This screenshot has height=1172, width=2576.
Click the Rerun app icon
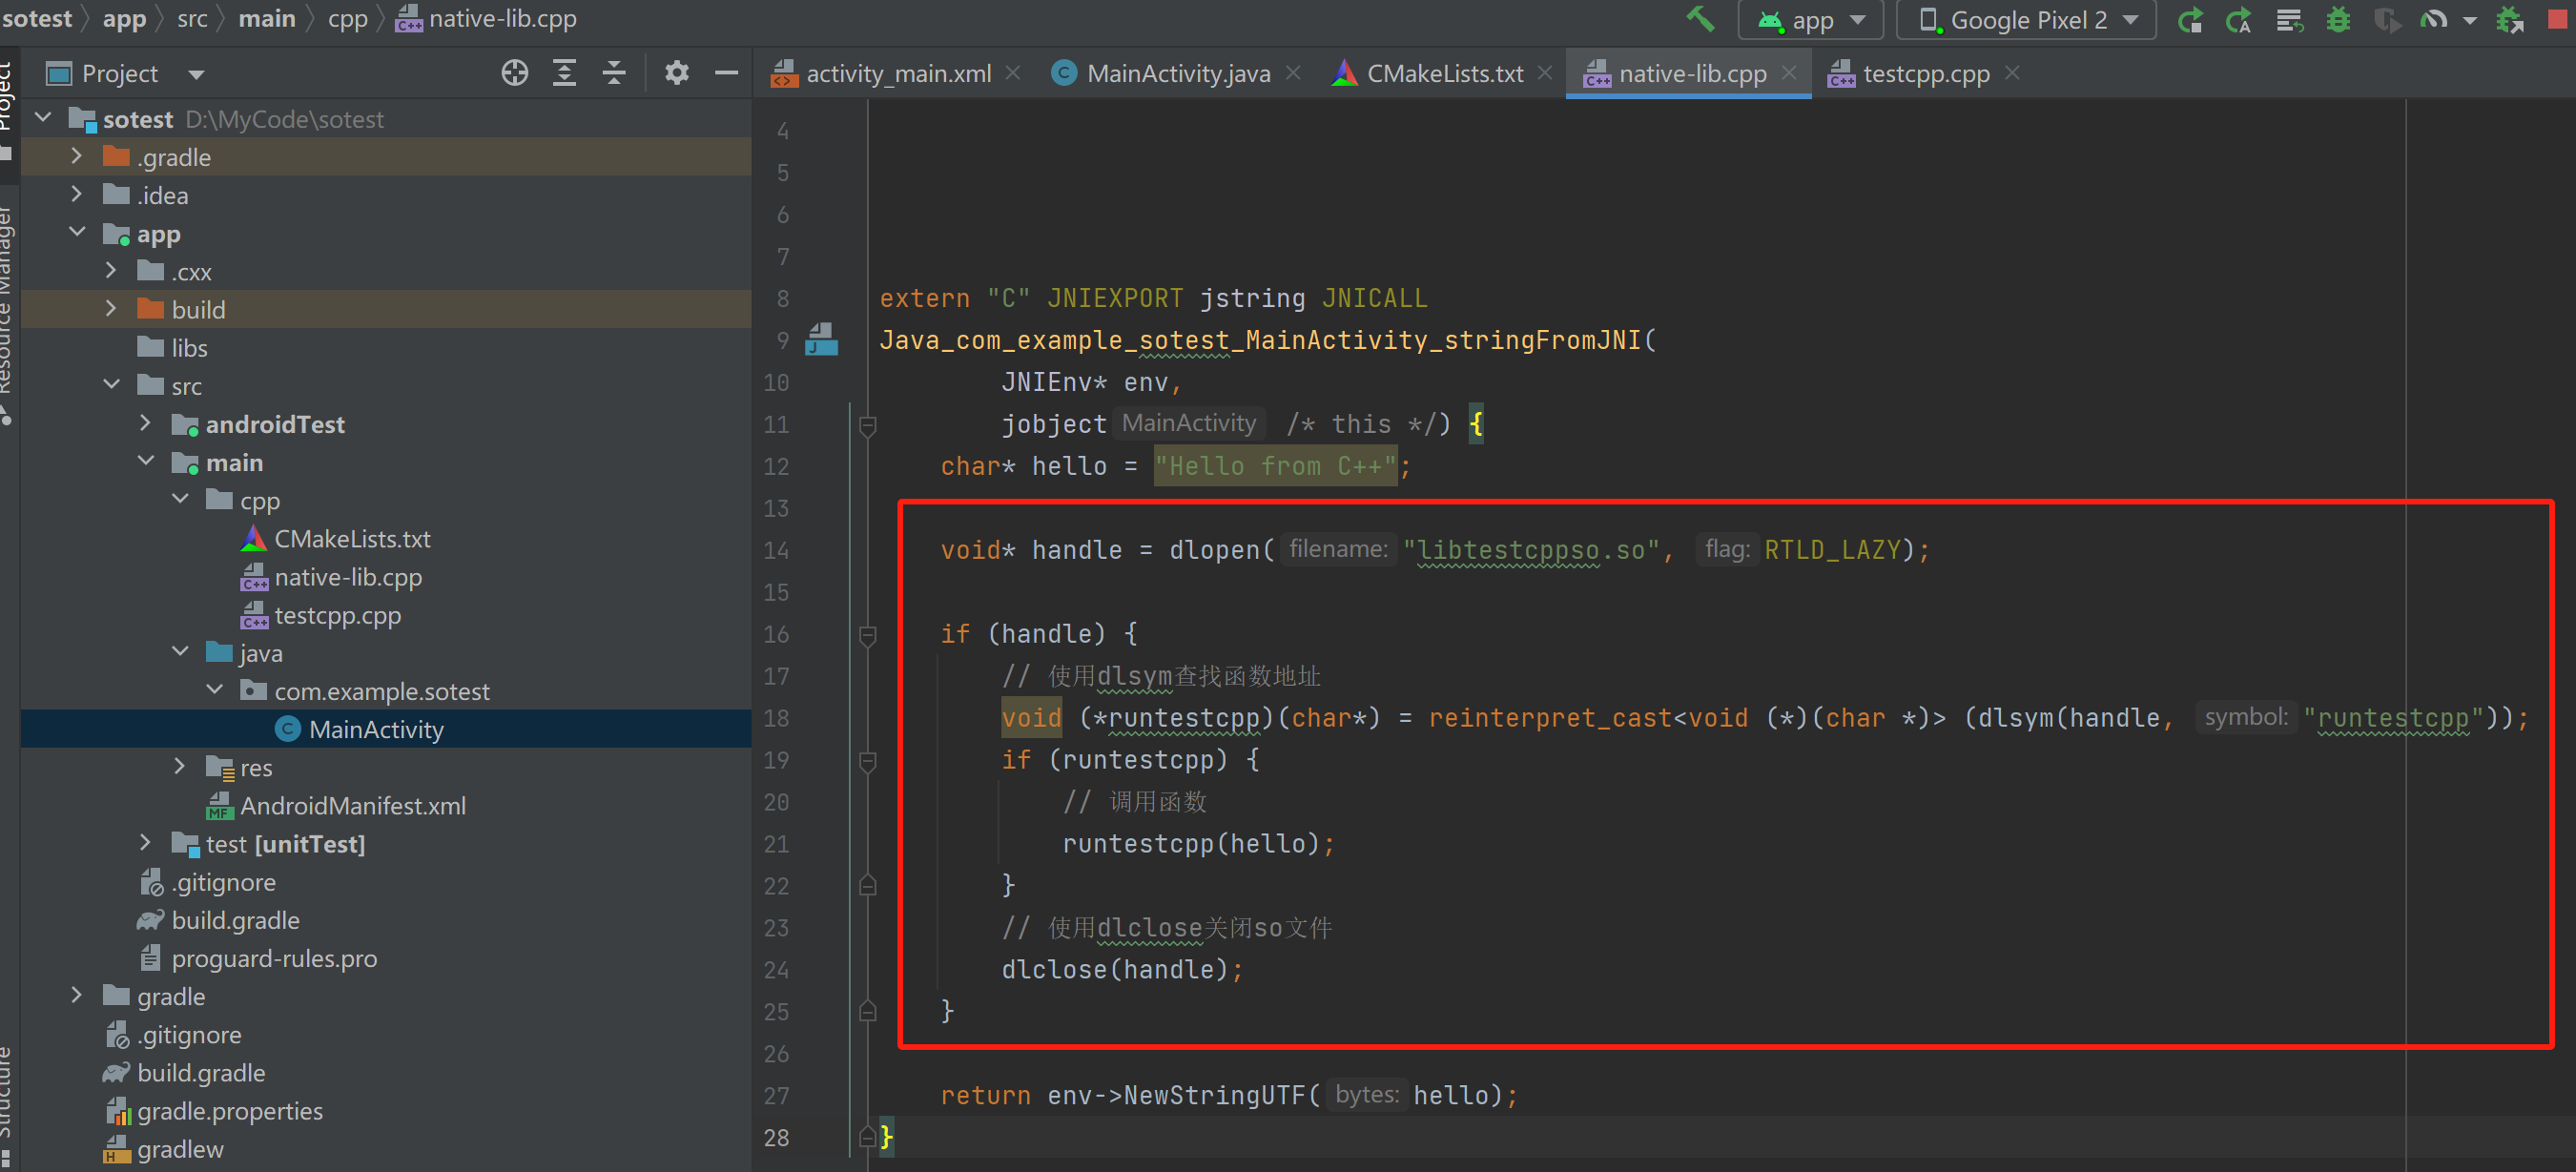[2191, 20]
